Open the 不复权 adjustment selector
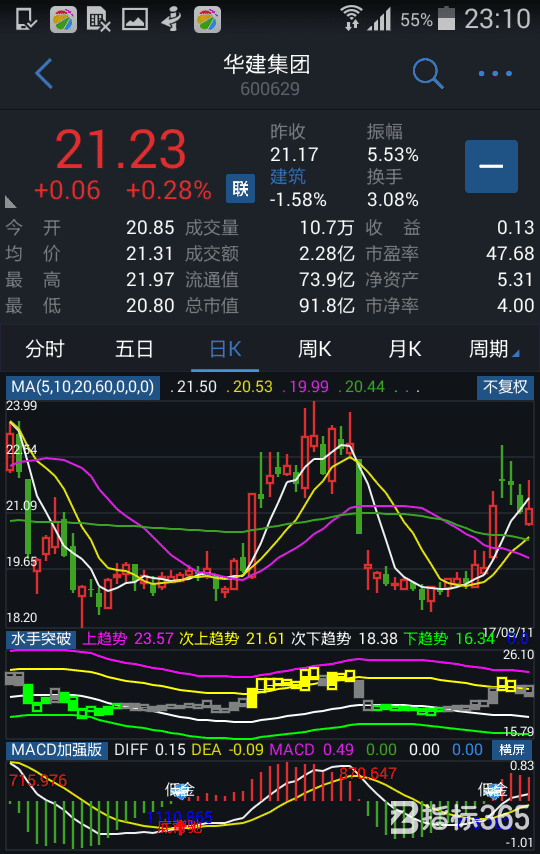This screenshot has width=540, height=854. click(505, 387)
